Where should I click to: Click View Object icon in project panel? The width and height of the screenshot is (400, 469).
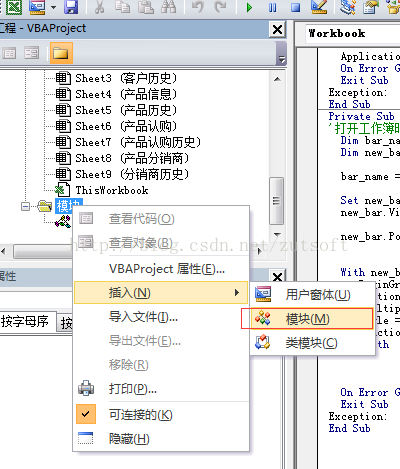pyautogui.click(x=32, y=53)
